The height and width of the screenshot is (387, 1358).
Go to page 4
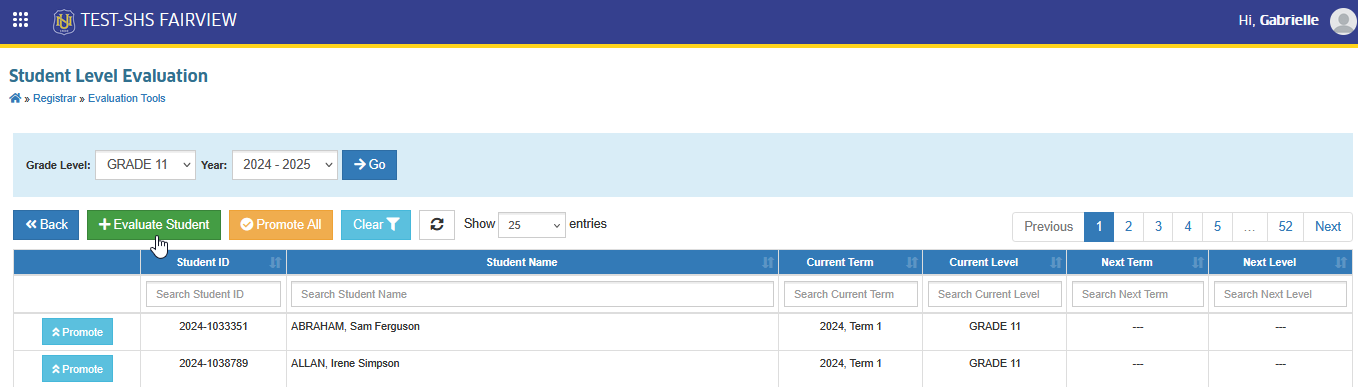[1187, 227]
